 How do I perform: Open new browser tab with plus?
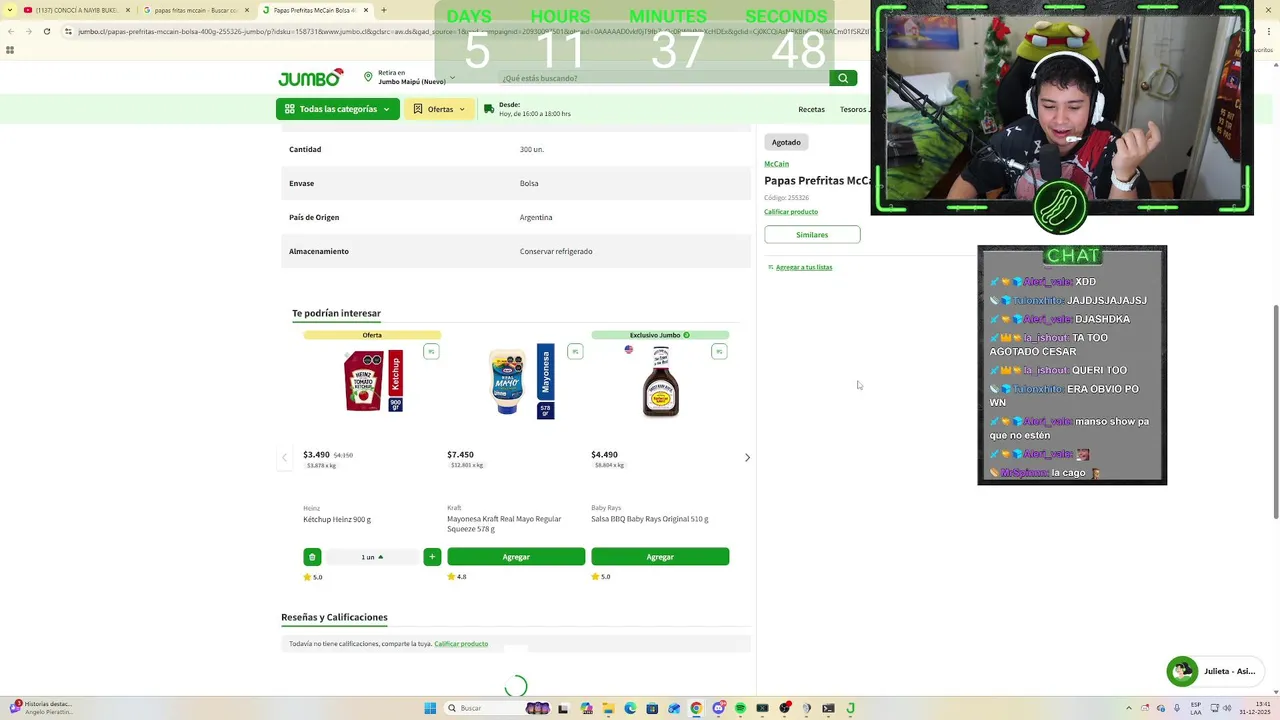click(383, 10)
